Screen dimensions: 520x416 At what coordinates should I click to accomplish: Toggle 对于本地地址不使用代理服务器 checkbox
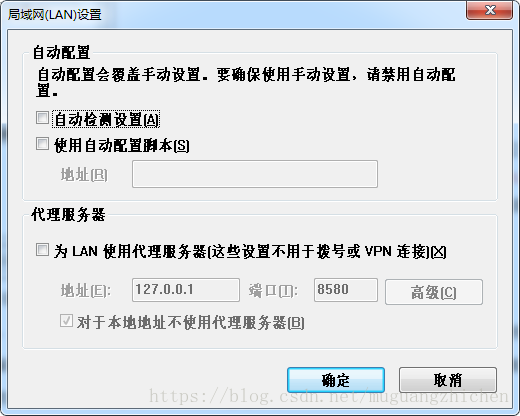pyautogui.click(x=66, y=321)
